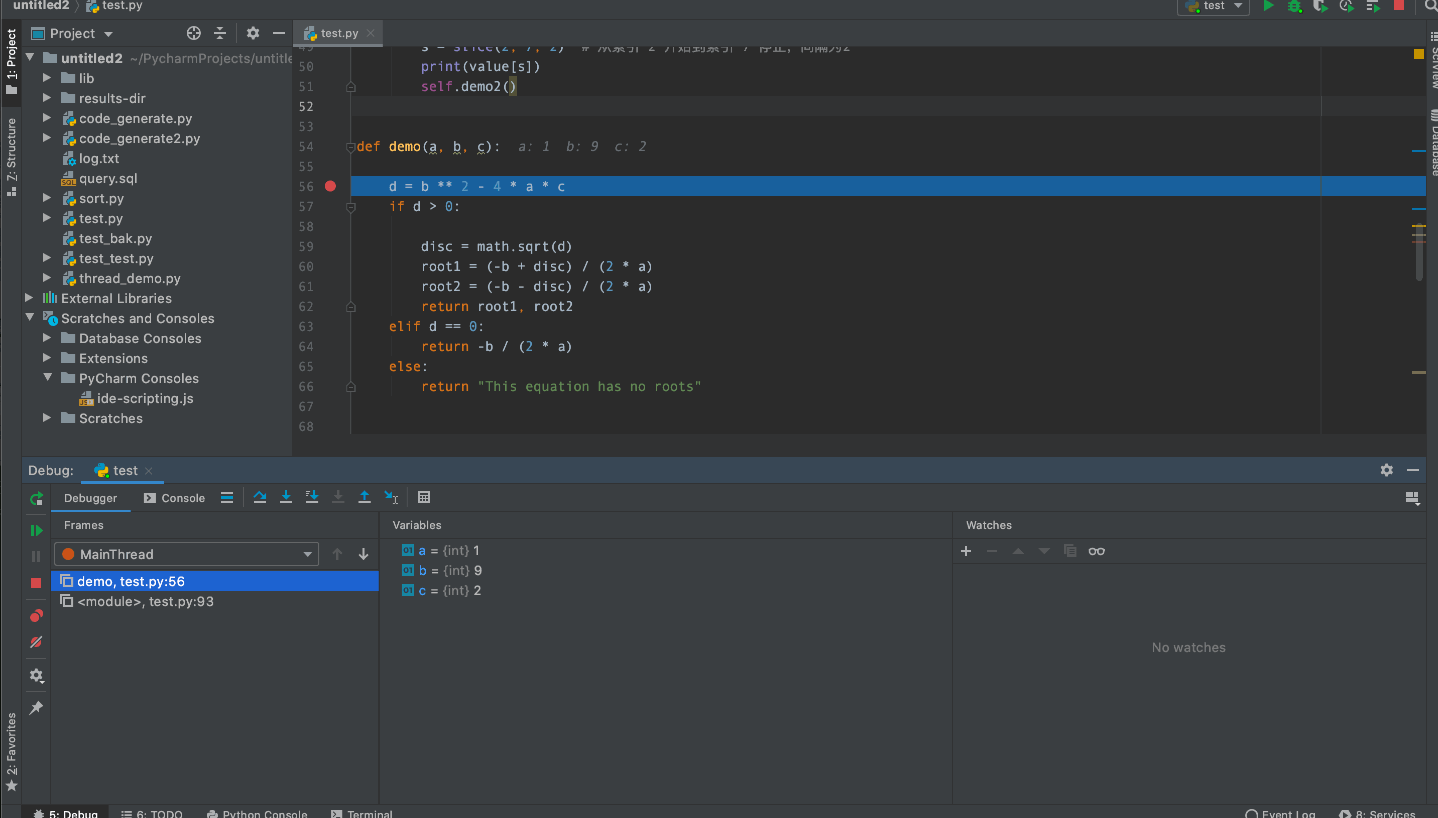Add new watch with plus
Screen dimensions: 1438x818
pos(966,551)
